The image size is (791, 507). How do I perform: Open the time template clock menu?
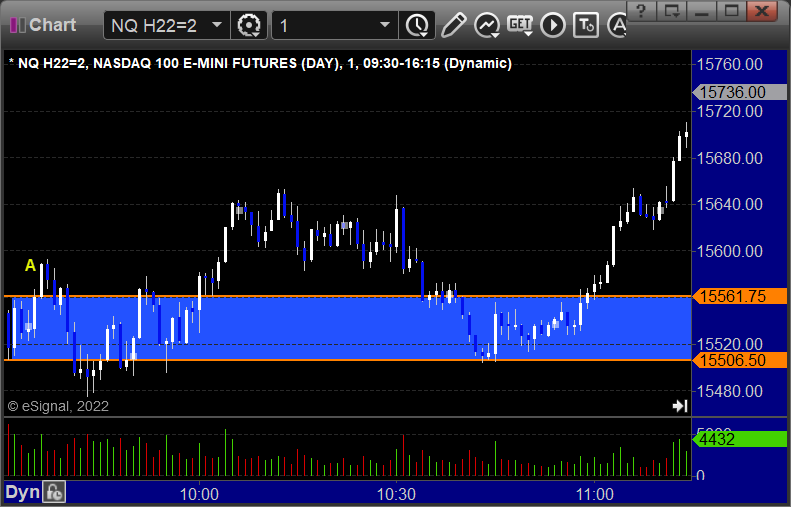pos(417,25)
